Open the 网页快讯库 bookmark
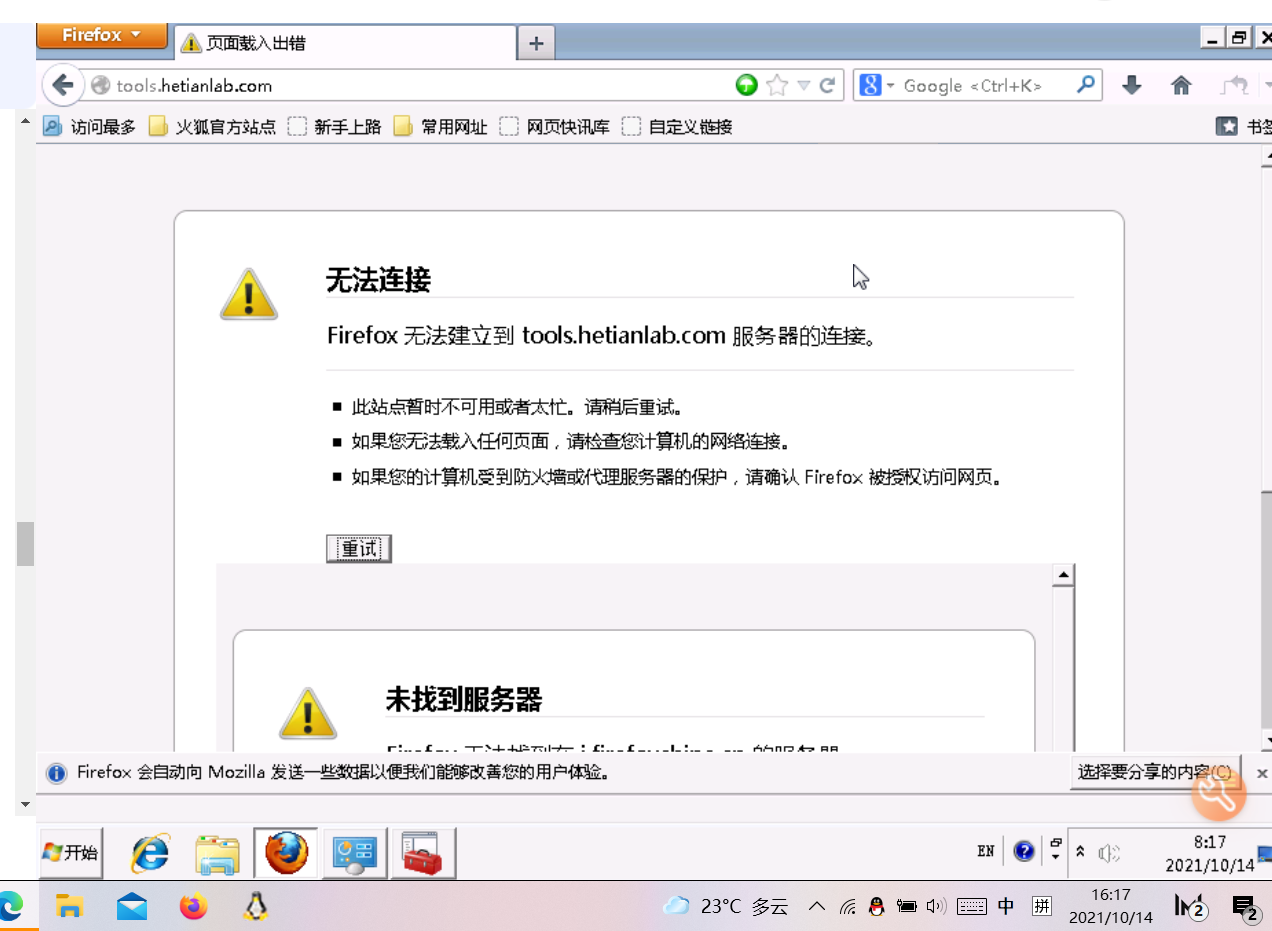 coord(555,127)
